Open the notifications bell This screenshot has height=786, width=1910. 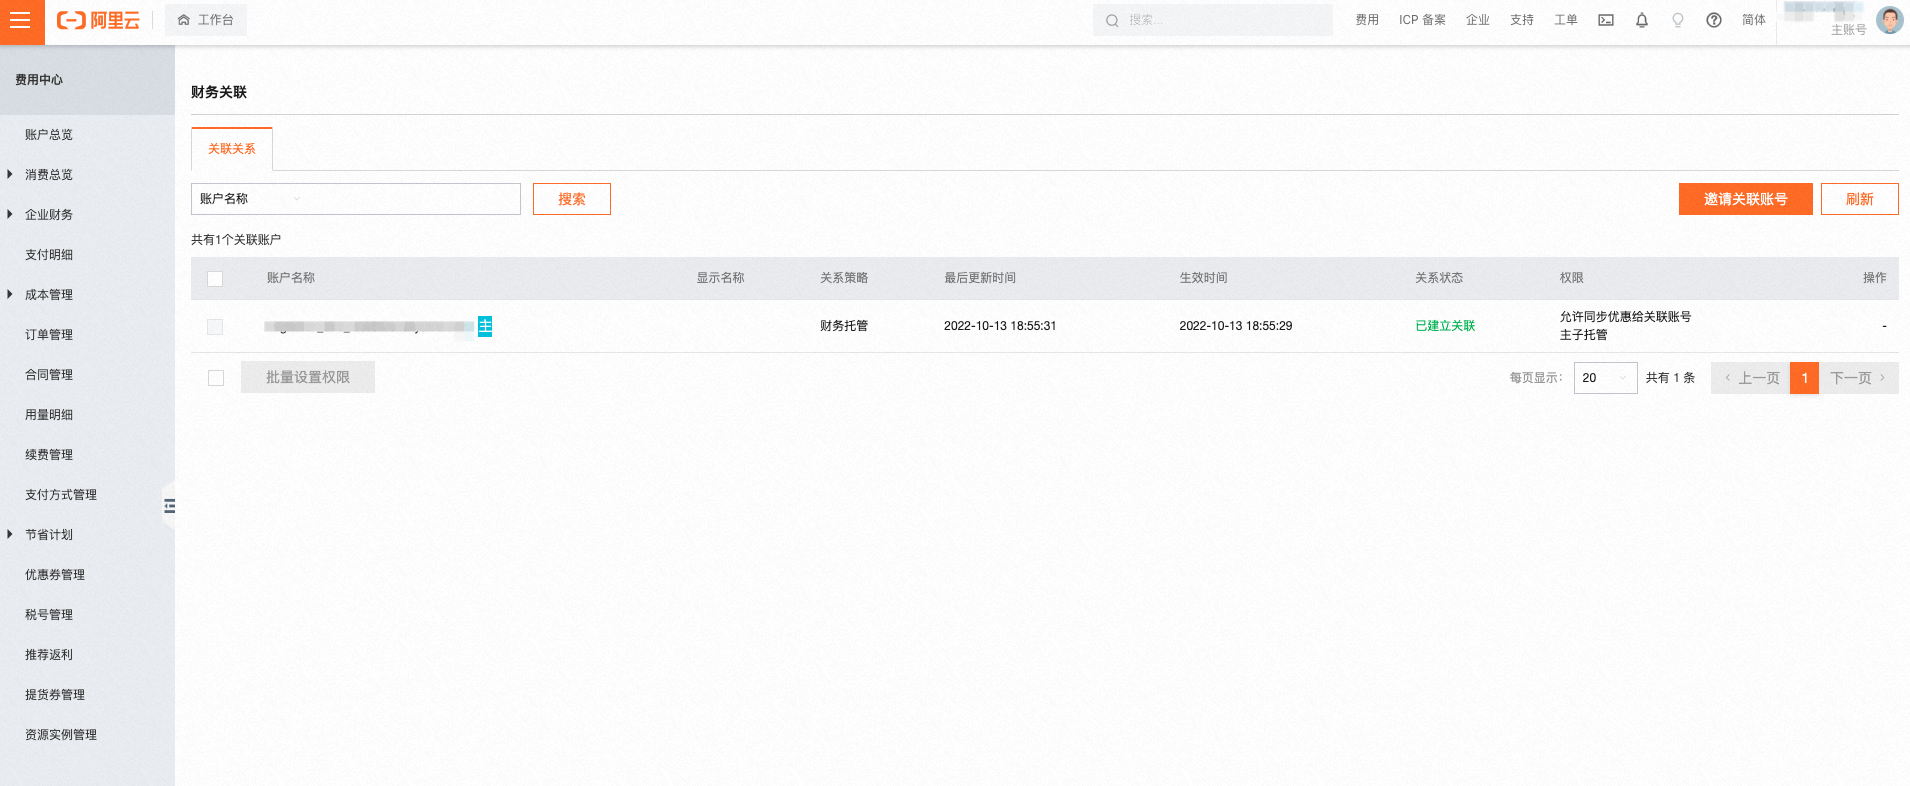[x=1642, y=20]
